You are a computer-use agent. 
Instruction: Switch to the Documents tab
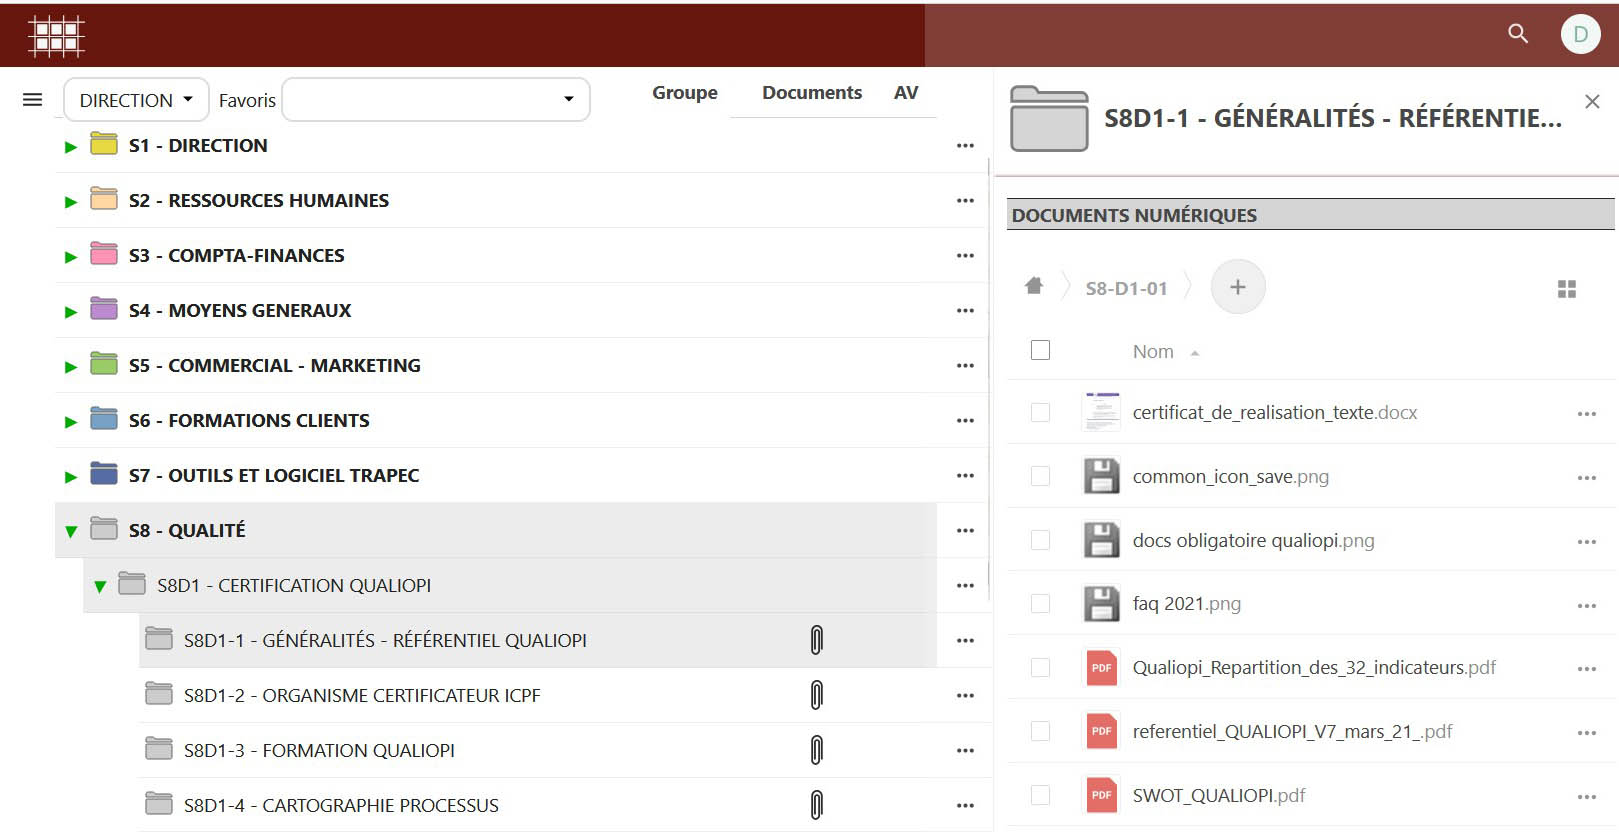[x=812, y=92]
